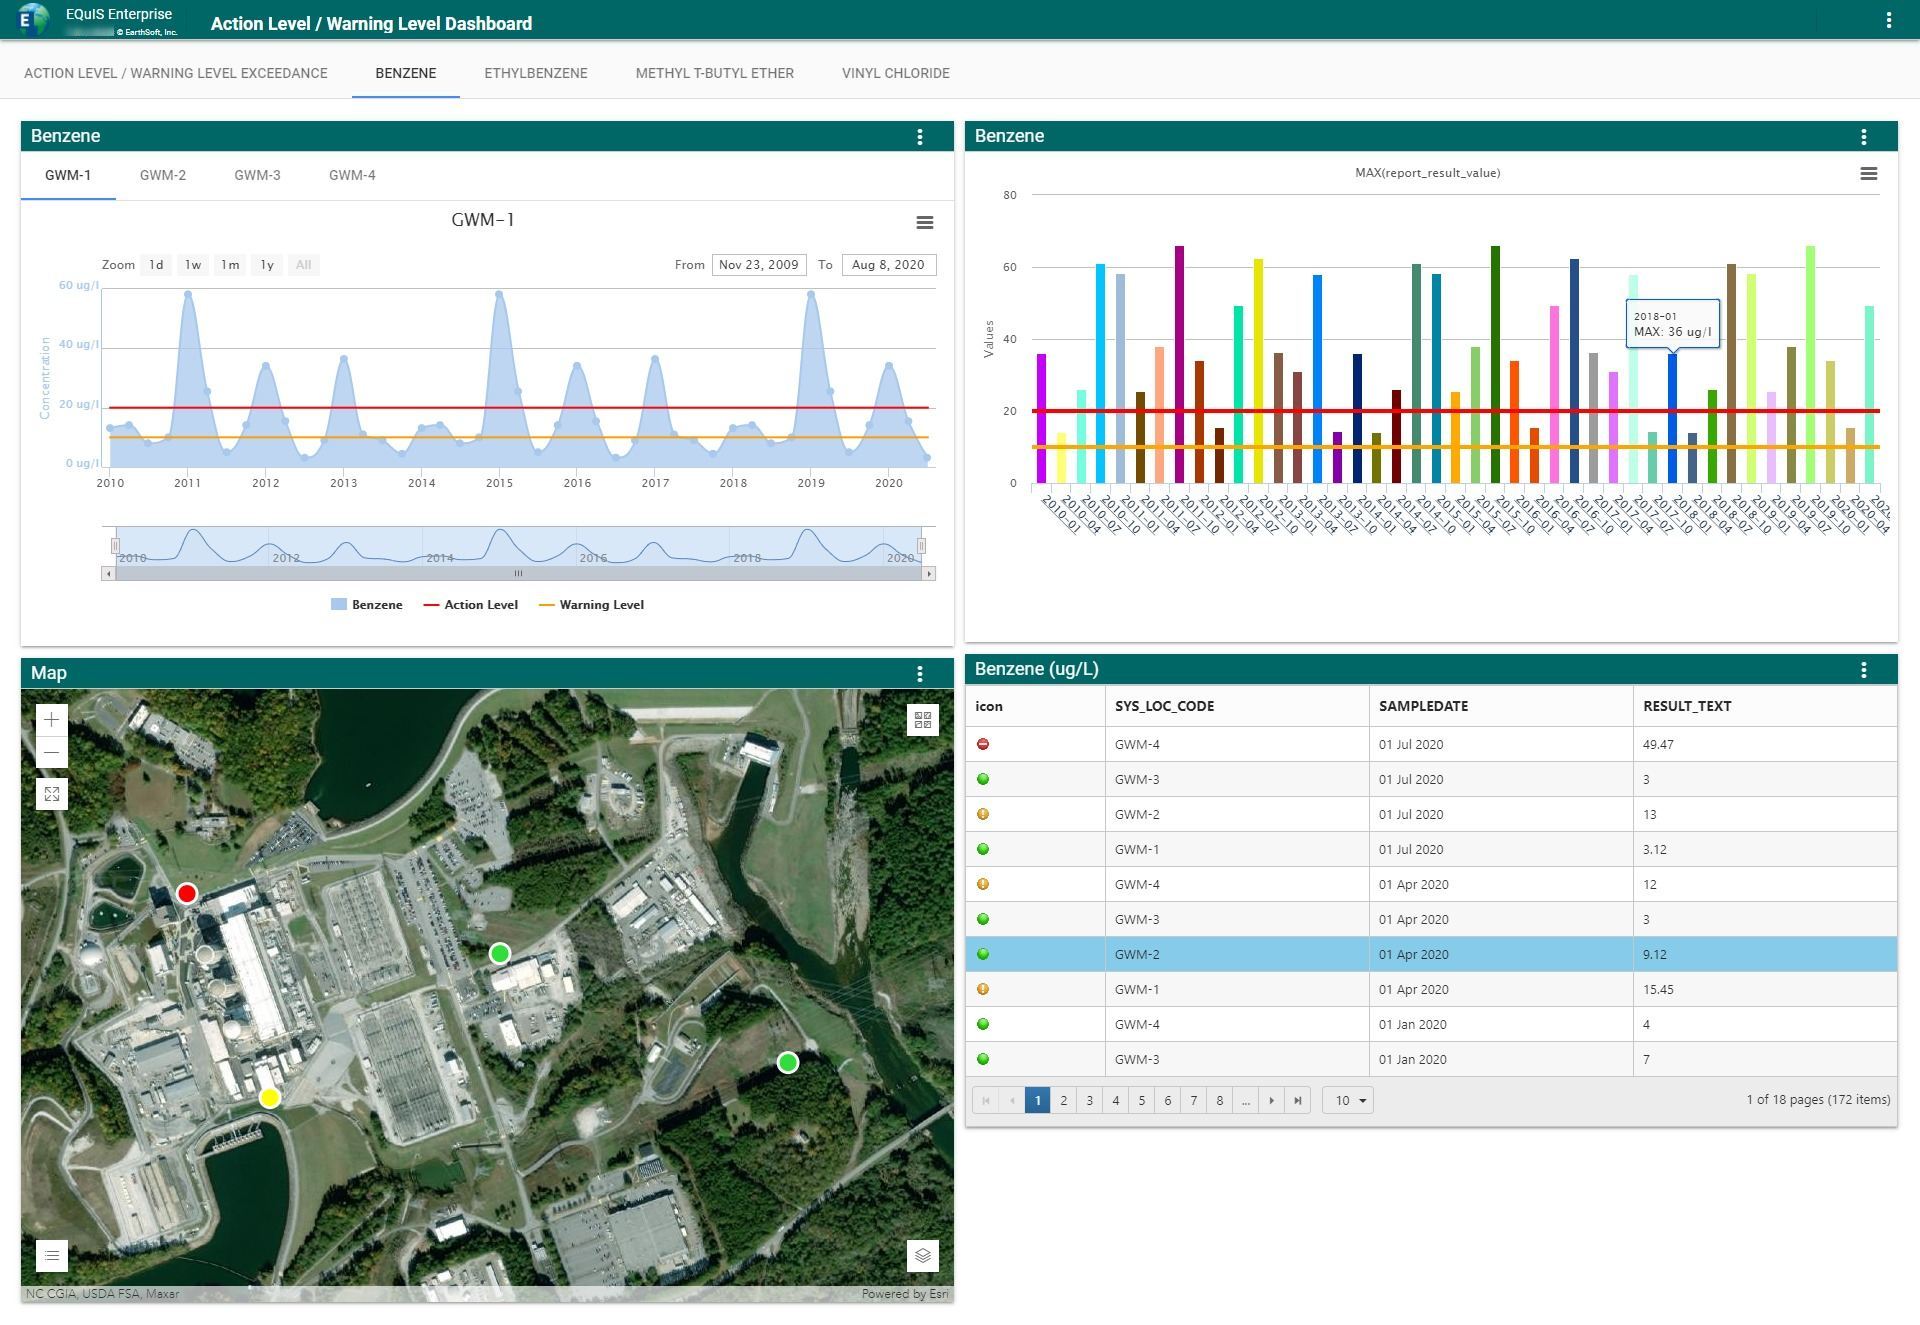Go to page 2 of table
Viewport: 1920px width, 1325px height.
[x=1063, y=1100]
